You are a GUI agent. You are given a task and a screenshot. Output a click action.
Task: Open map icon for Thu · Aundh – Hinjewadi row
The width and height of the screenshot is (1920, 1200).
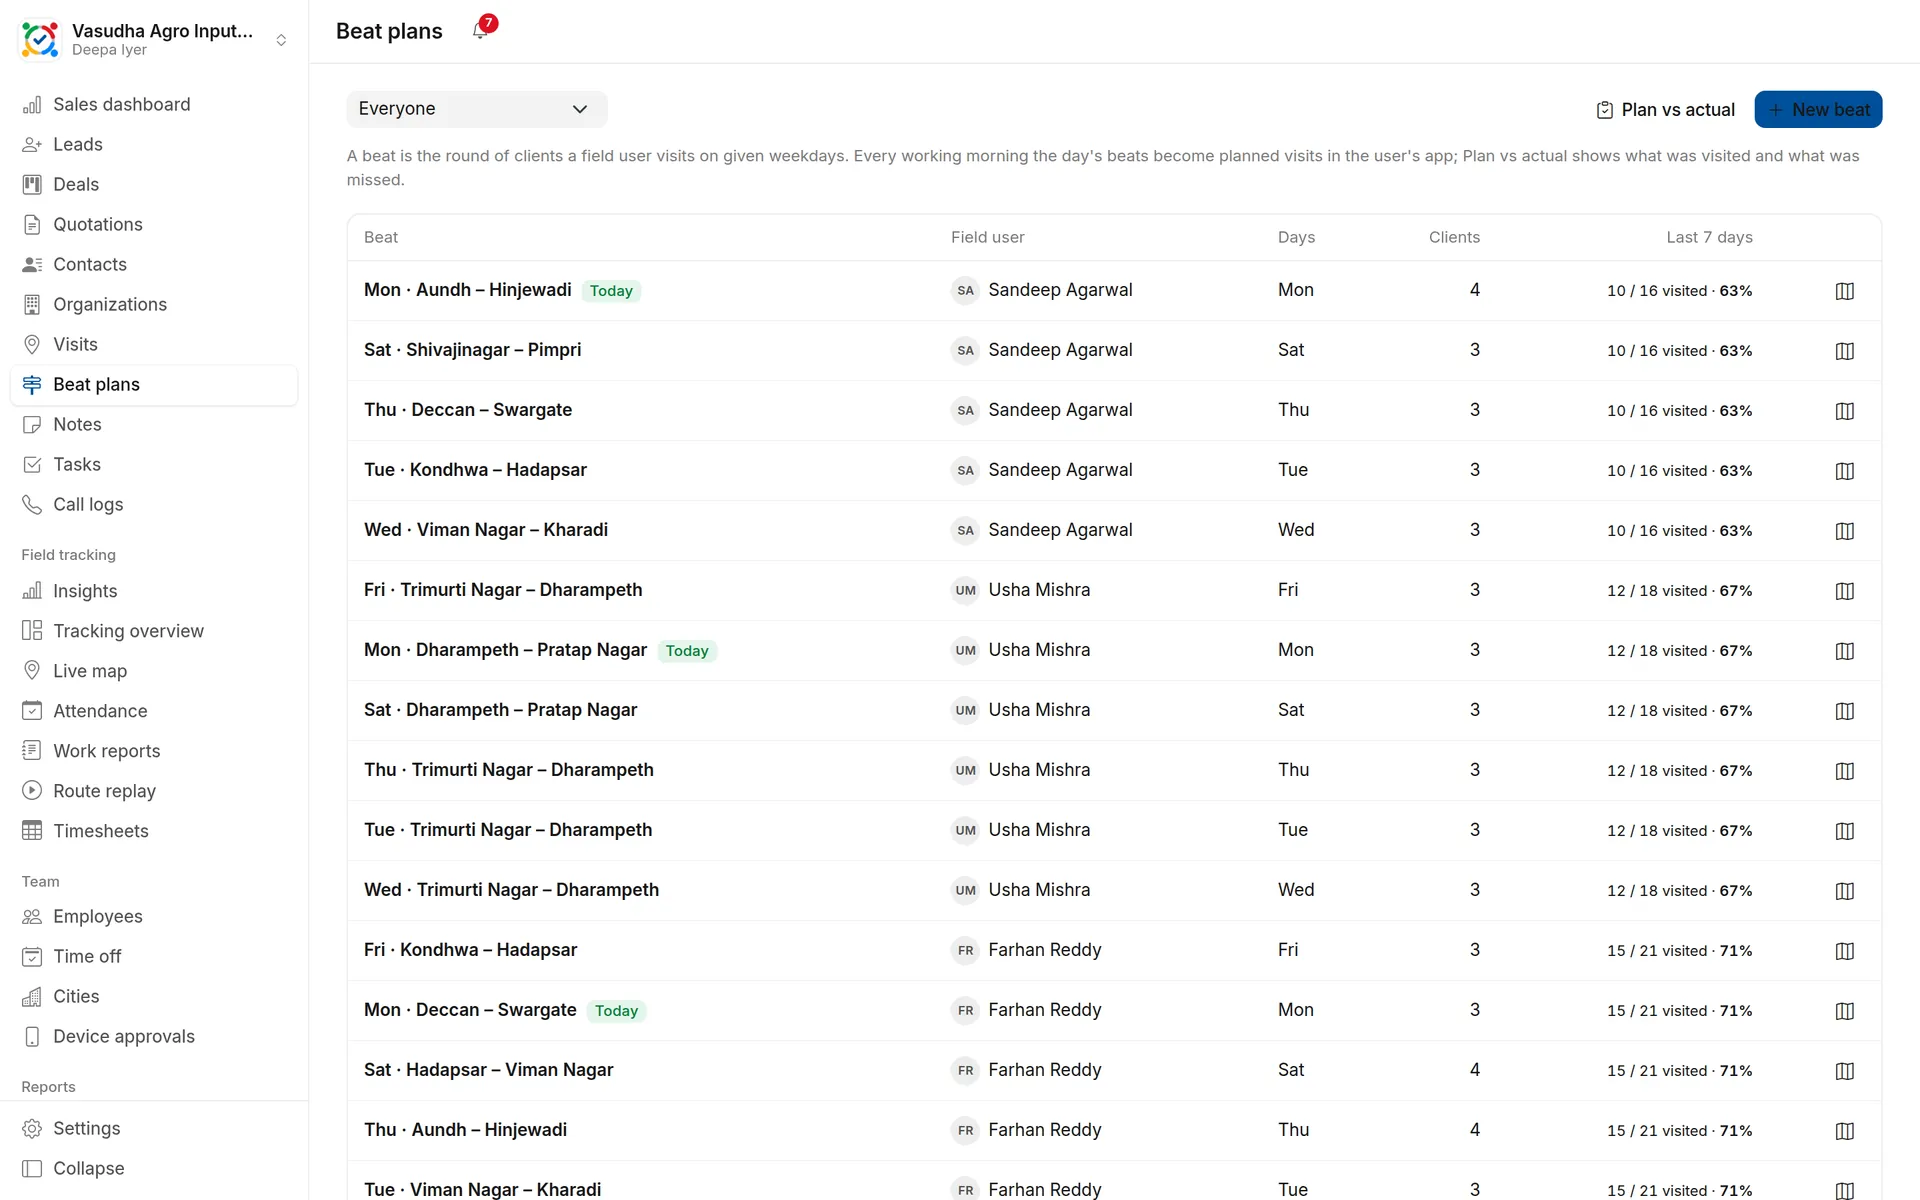point(1845,1131)
